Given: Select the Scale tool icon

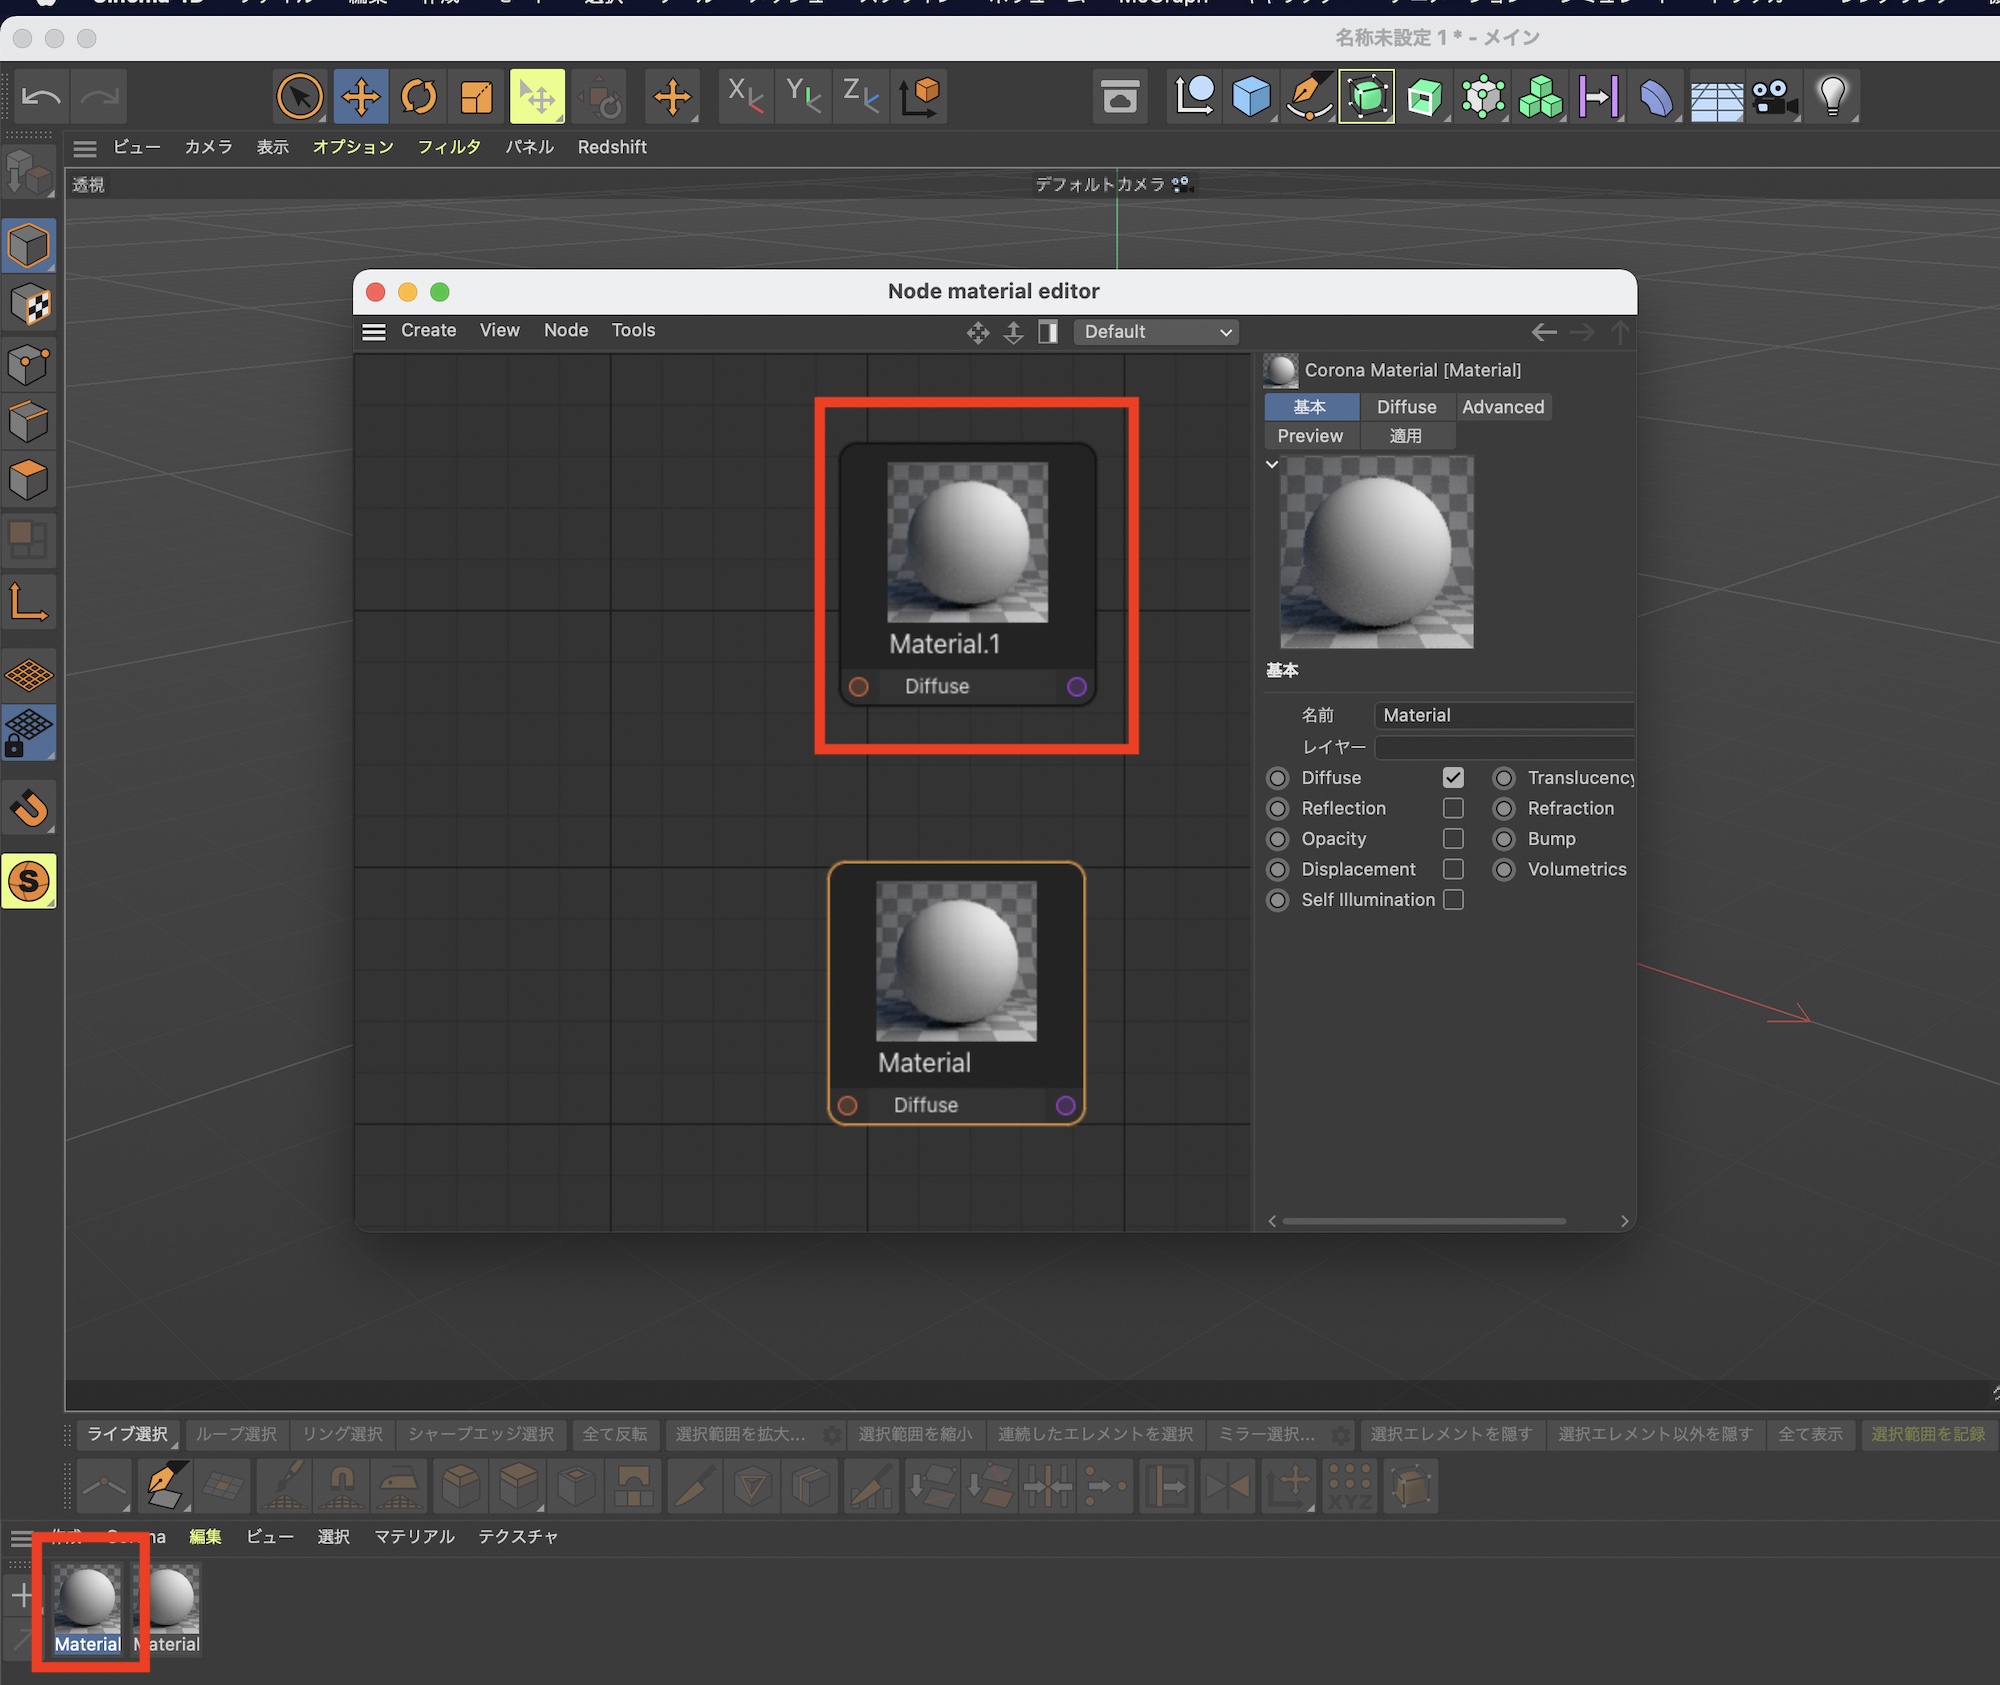Looking at the screenshot, I should [477, 97].
